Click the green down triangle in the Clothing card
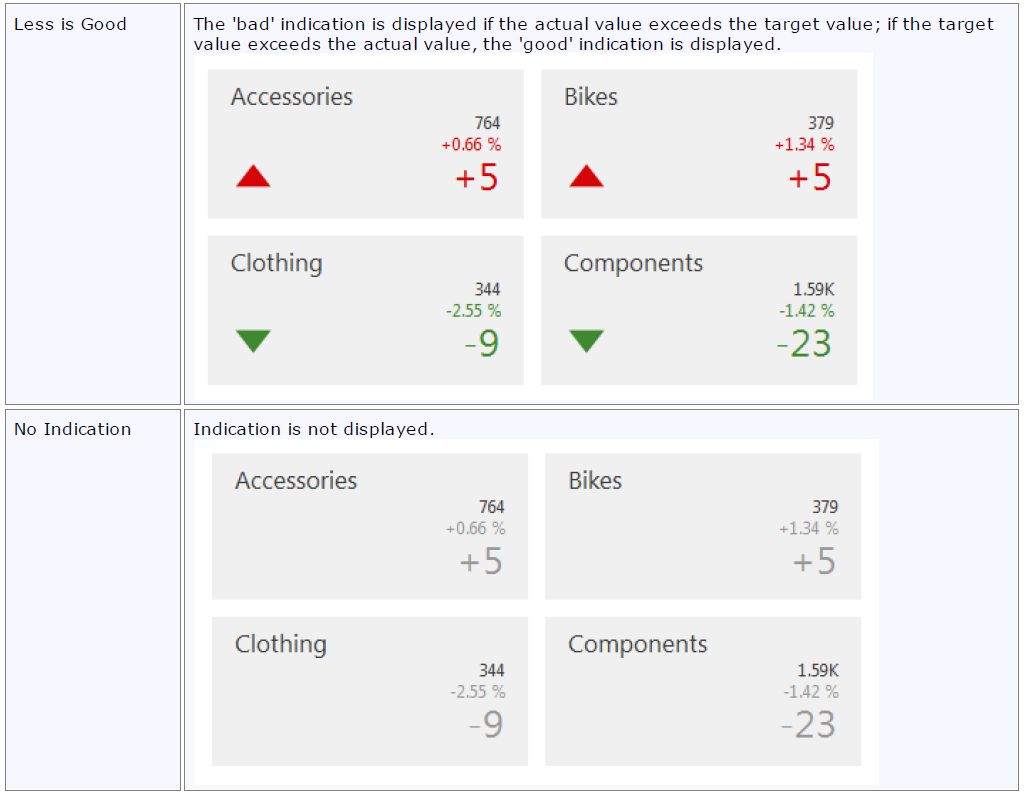The height and width of the screenshot is (793, 1027). pos(253,341)
